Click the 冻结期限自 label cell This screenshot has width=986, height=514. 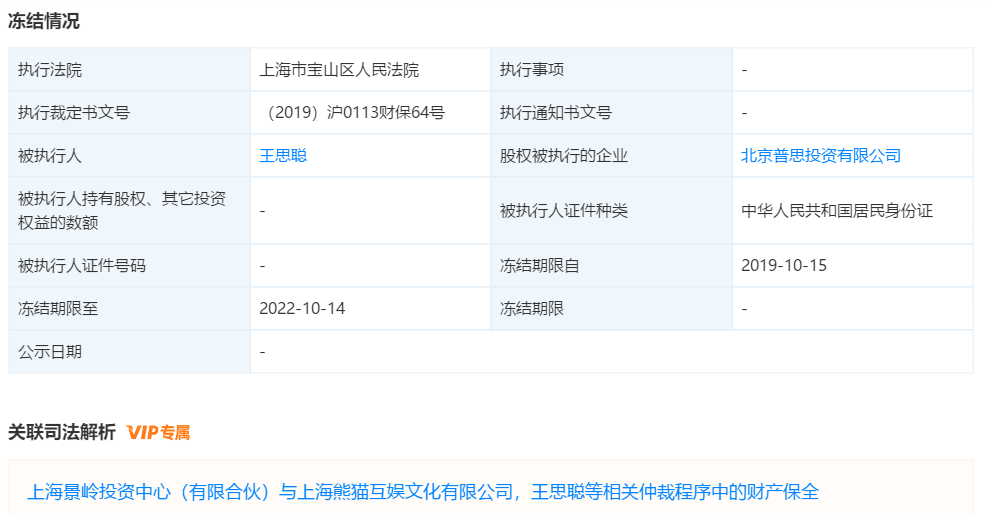(x=540, y=266)
